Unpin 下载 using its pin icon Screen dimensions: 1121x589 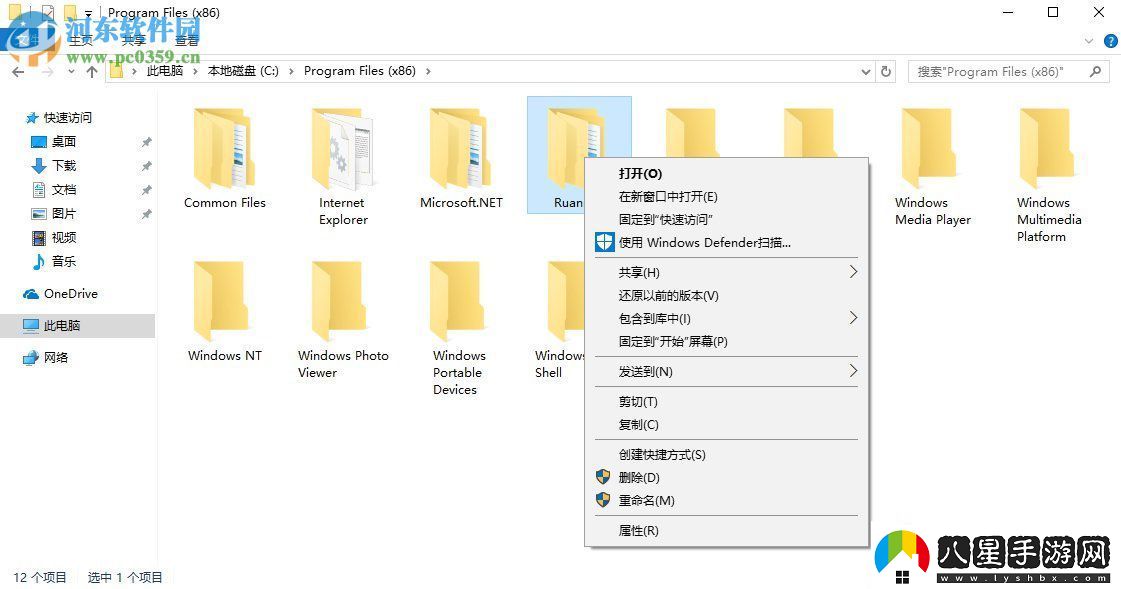click(146, 166)
